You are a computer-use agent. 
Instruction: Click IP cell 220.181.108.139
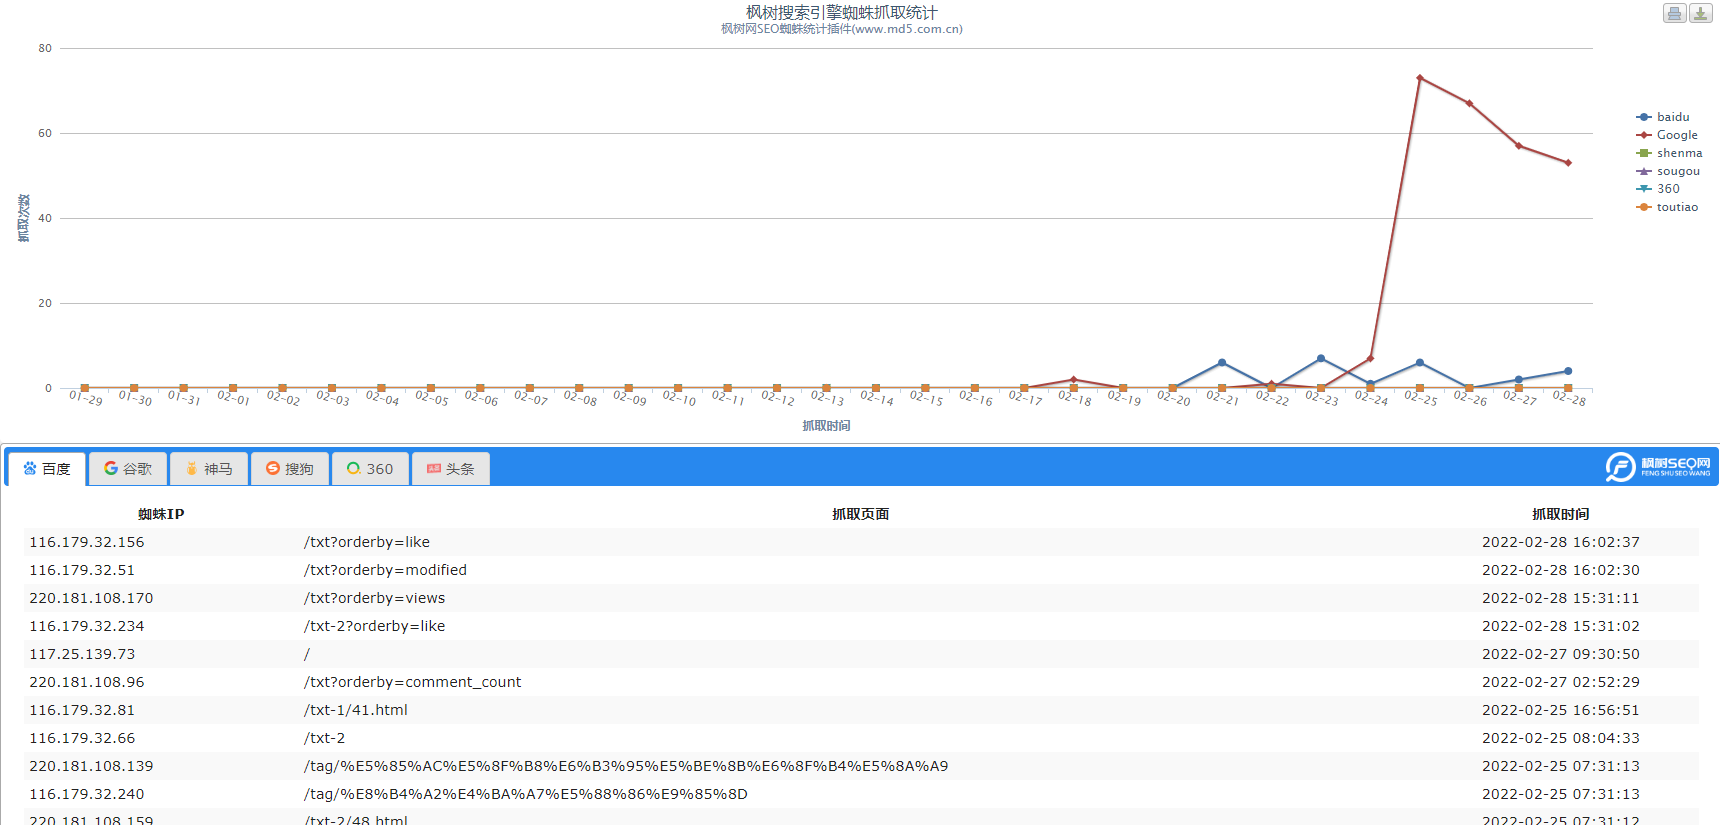point(91,766)
